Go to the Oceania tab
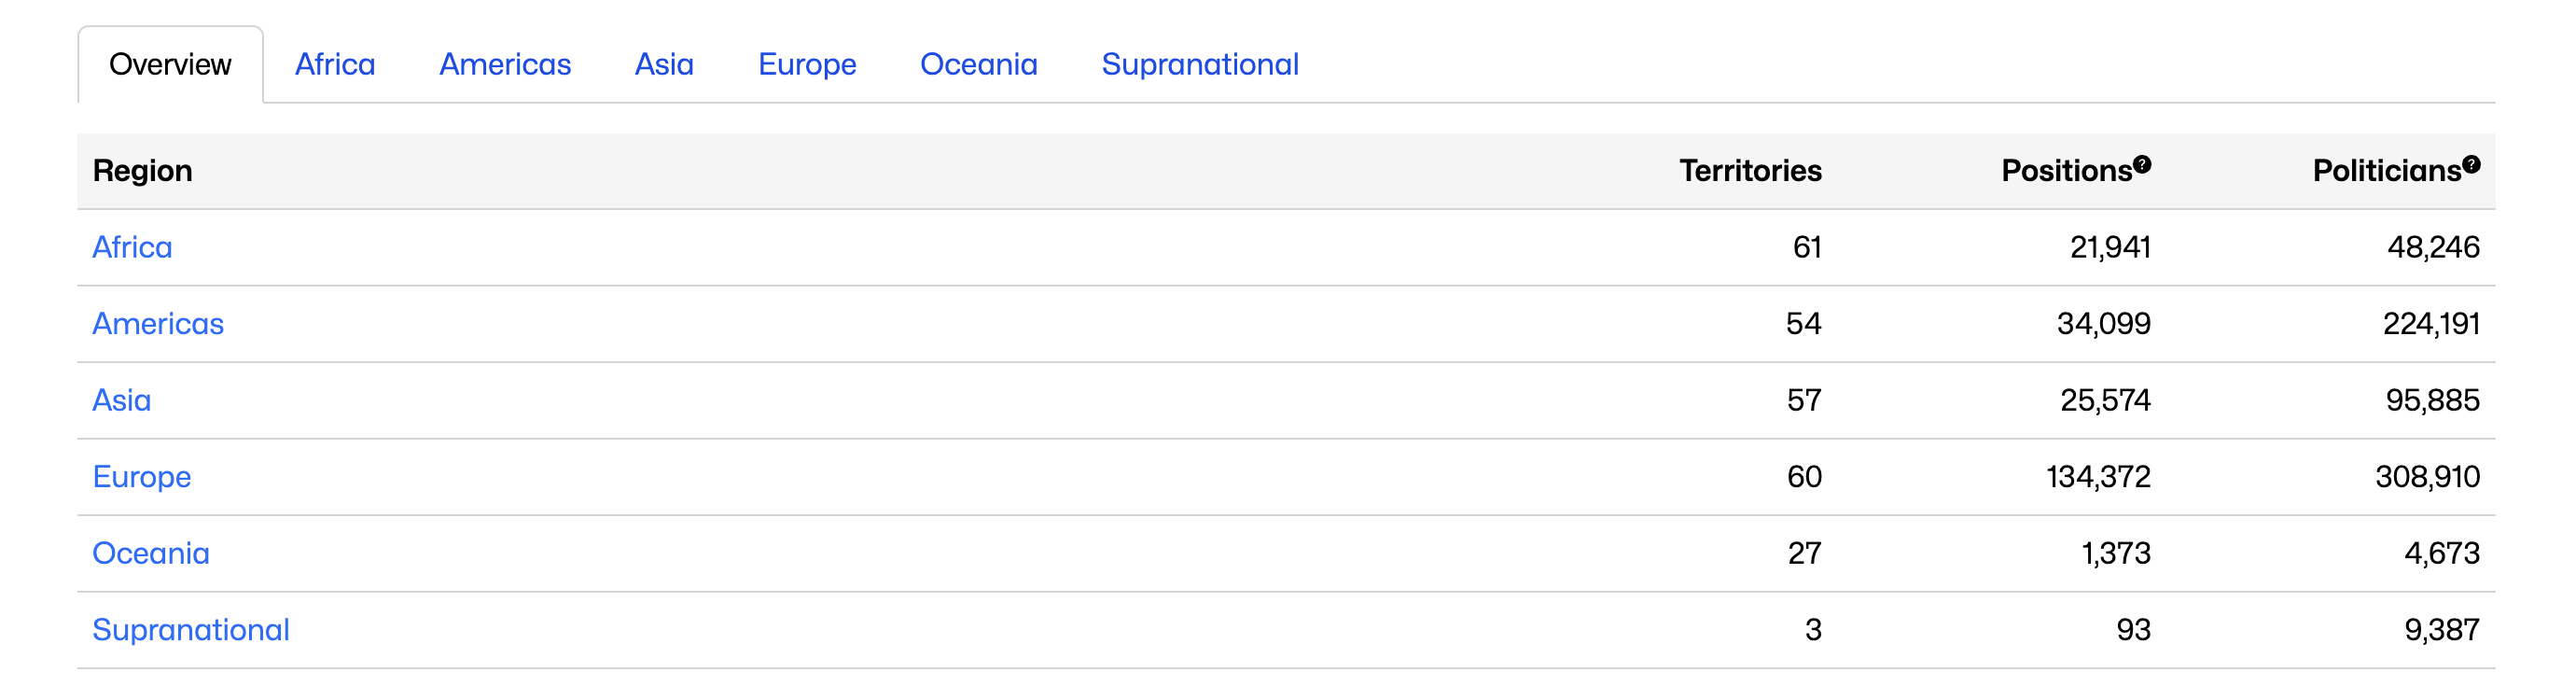Image resolution: width=2576 pixels, height=700 pixels. (x=978, y=65)
